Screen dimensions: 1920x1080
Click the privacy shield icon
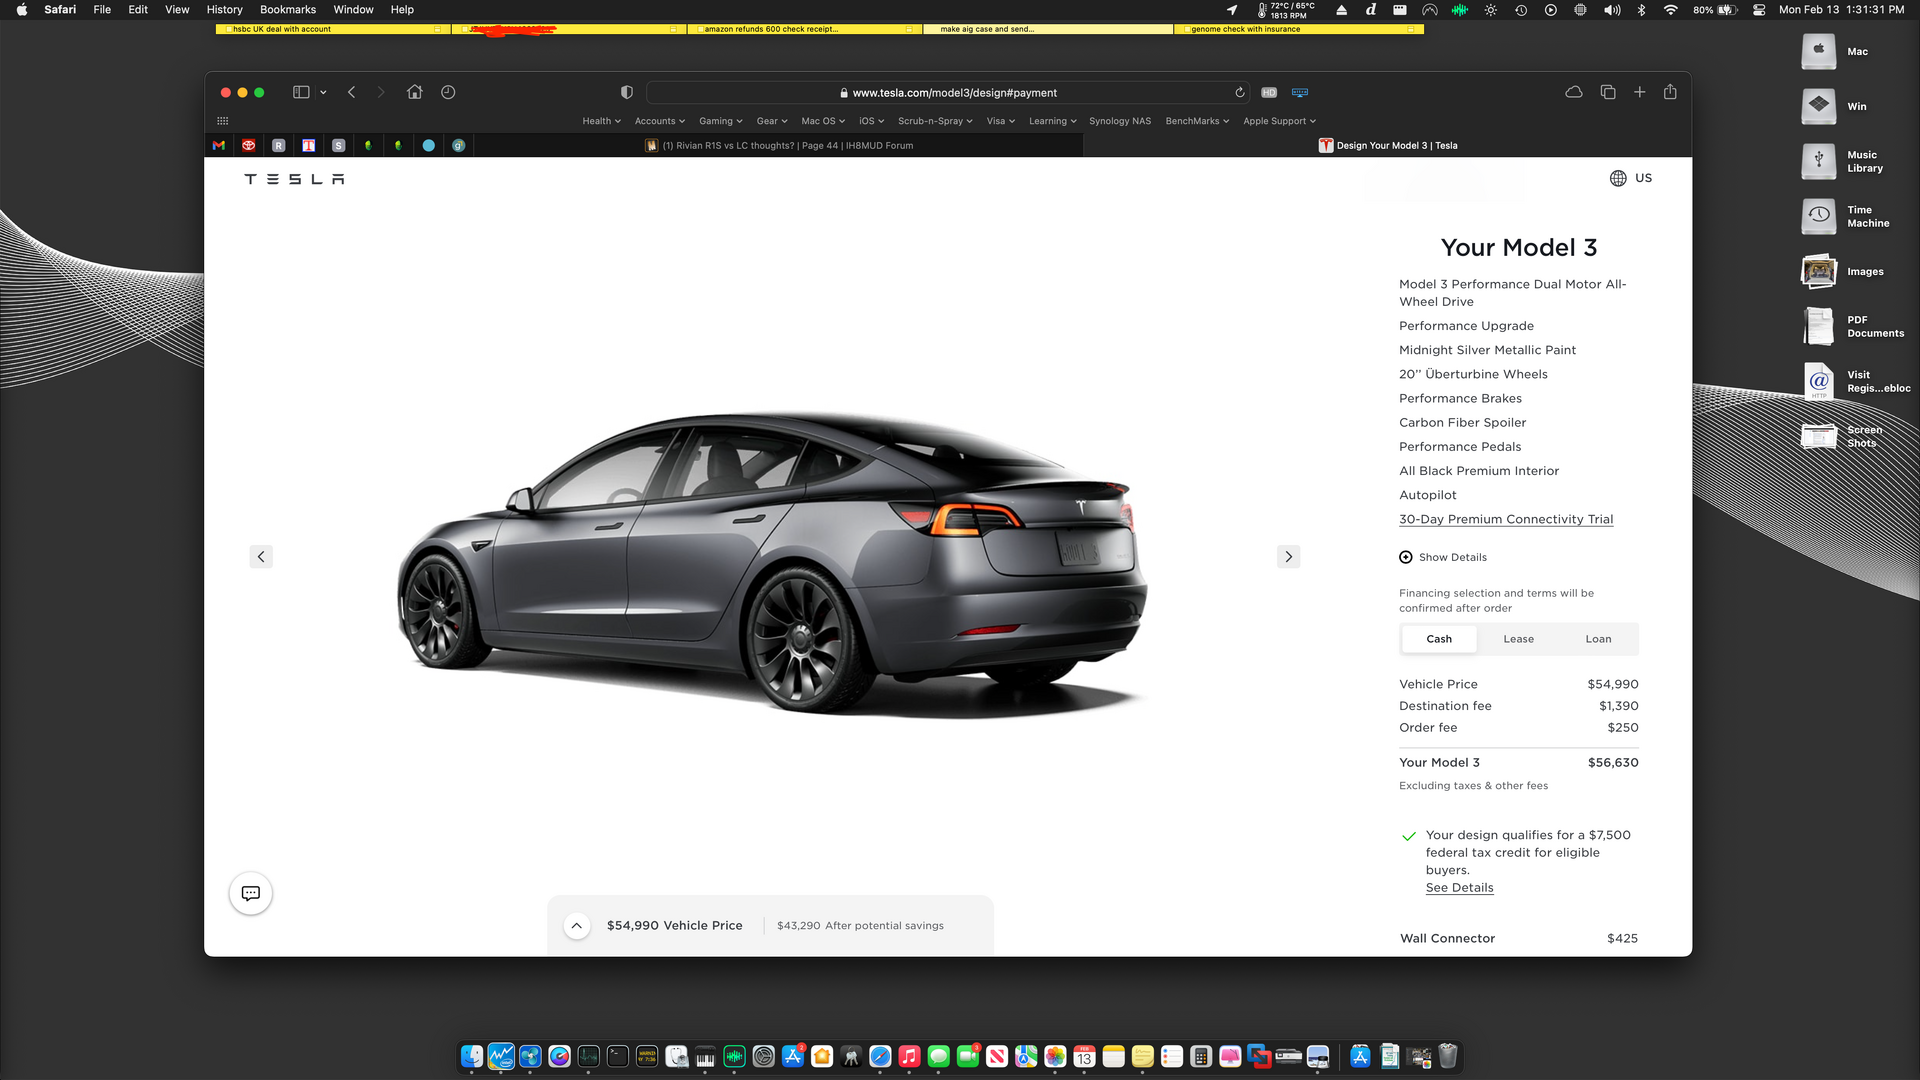[x=627, y=92]
